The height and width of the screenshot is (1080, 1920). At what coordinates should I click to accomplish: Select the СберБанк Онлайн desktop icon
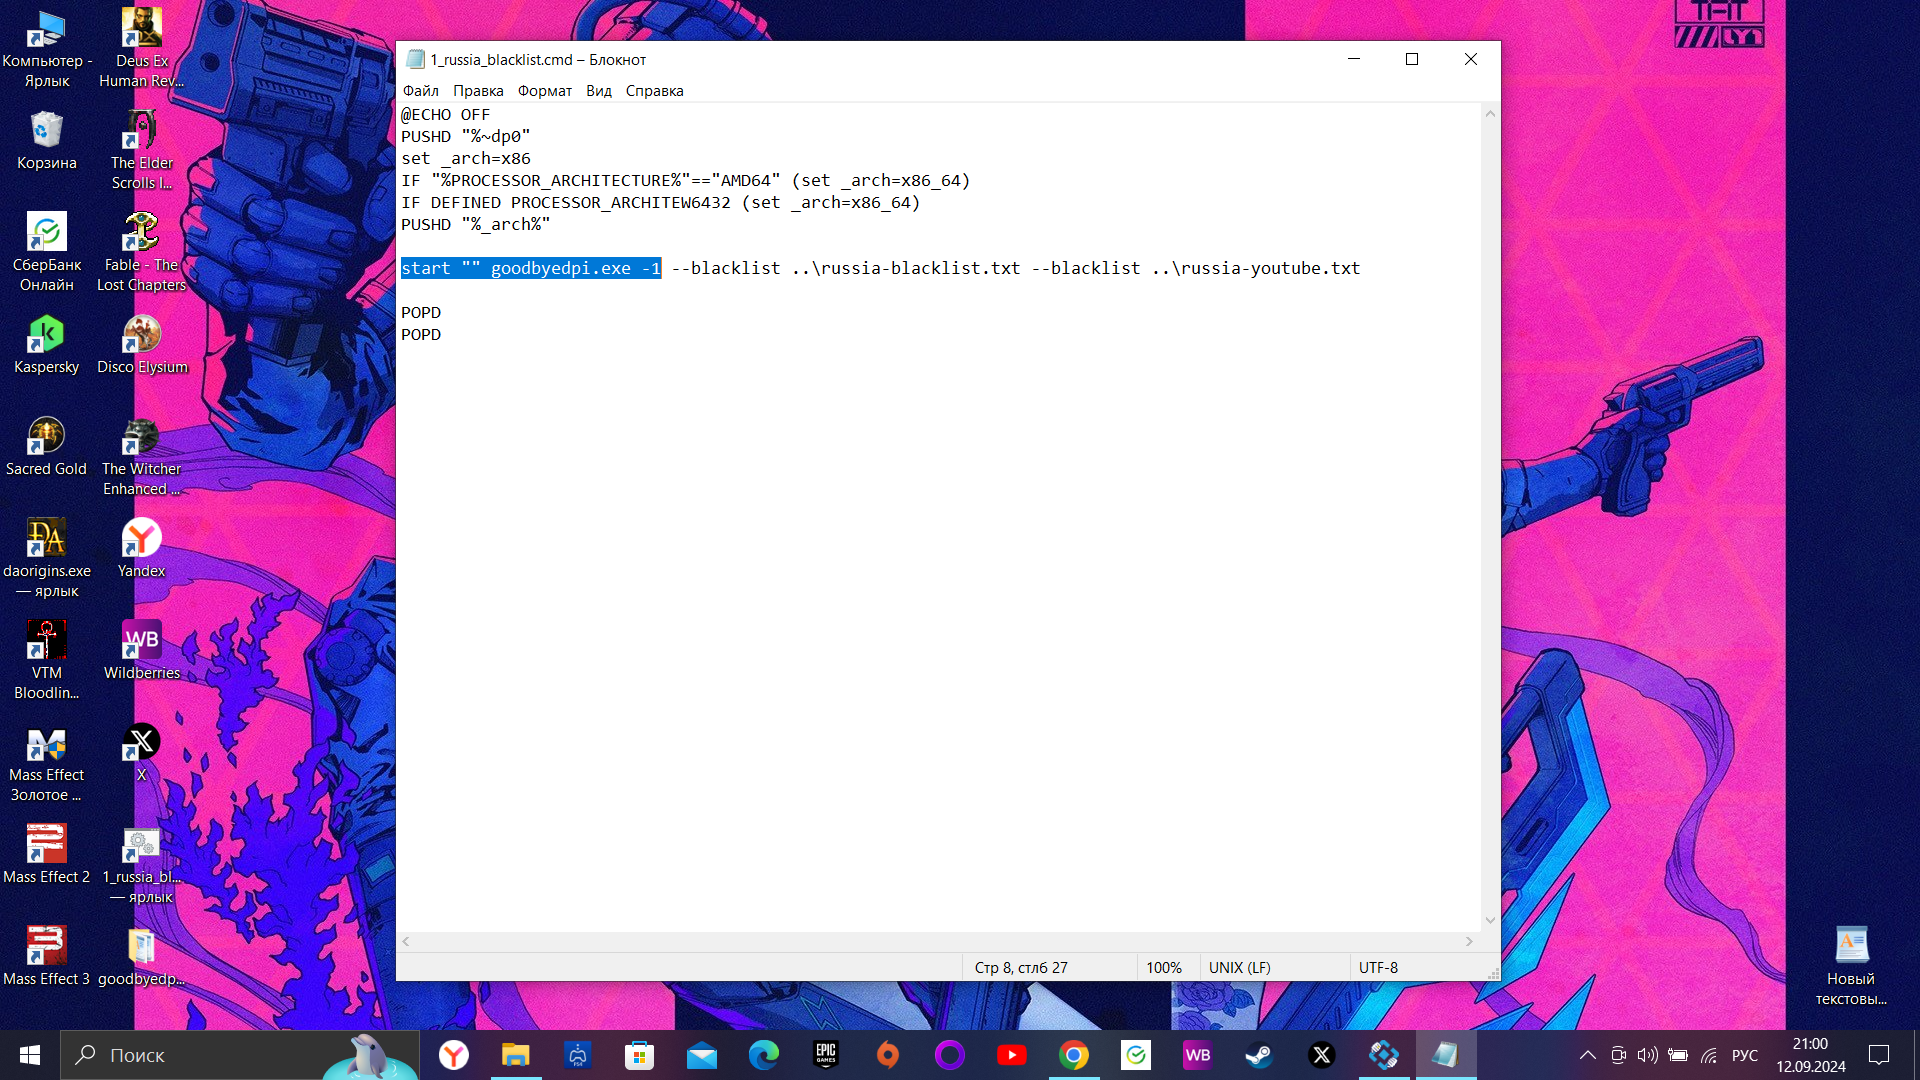coord(47,254)
